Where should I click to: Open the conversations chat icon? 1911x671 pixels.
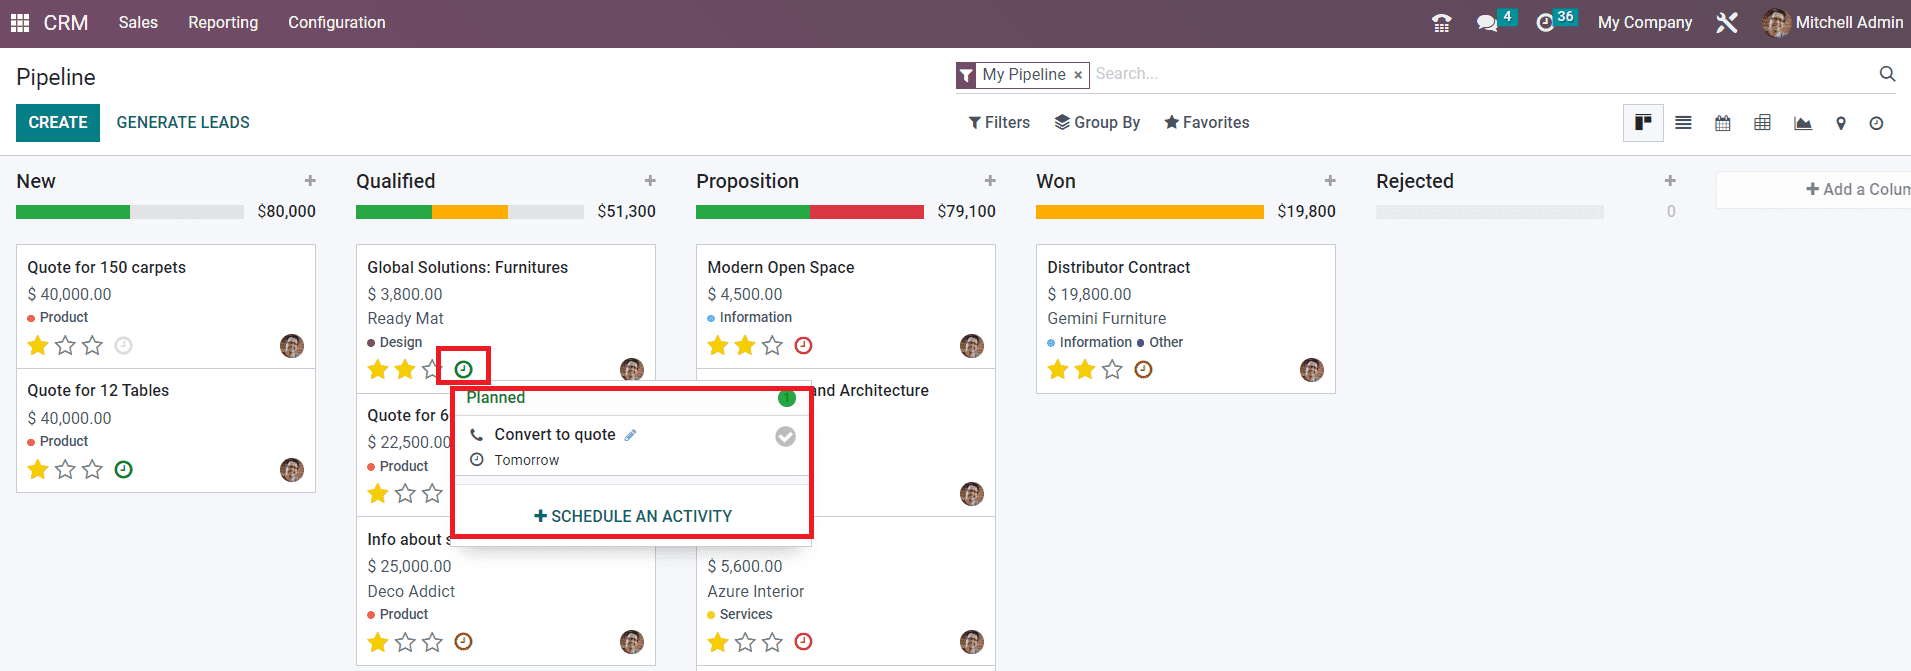click(x=1487, y=23)
